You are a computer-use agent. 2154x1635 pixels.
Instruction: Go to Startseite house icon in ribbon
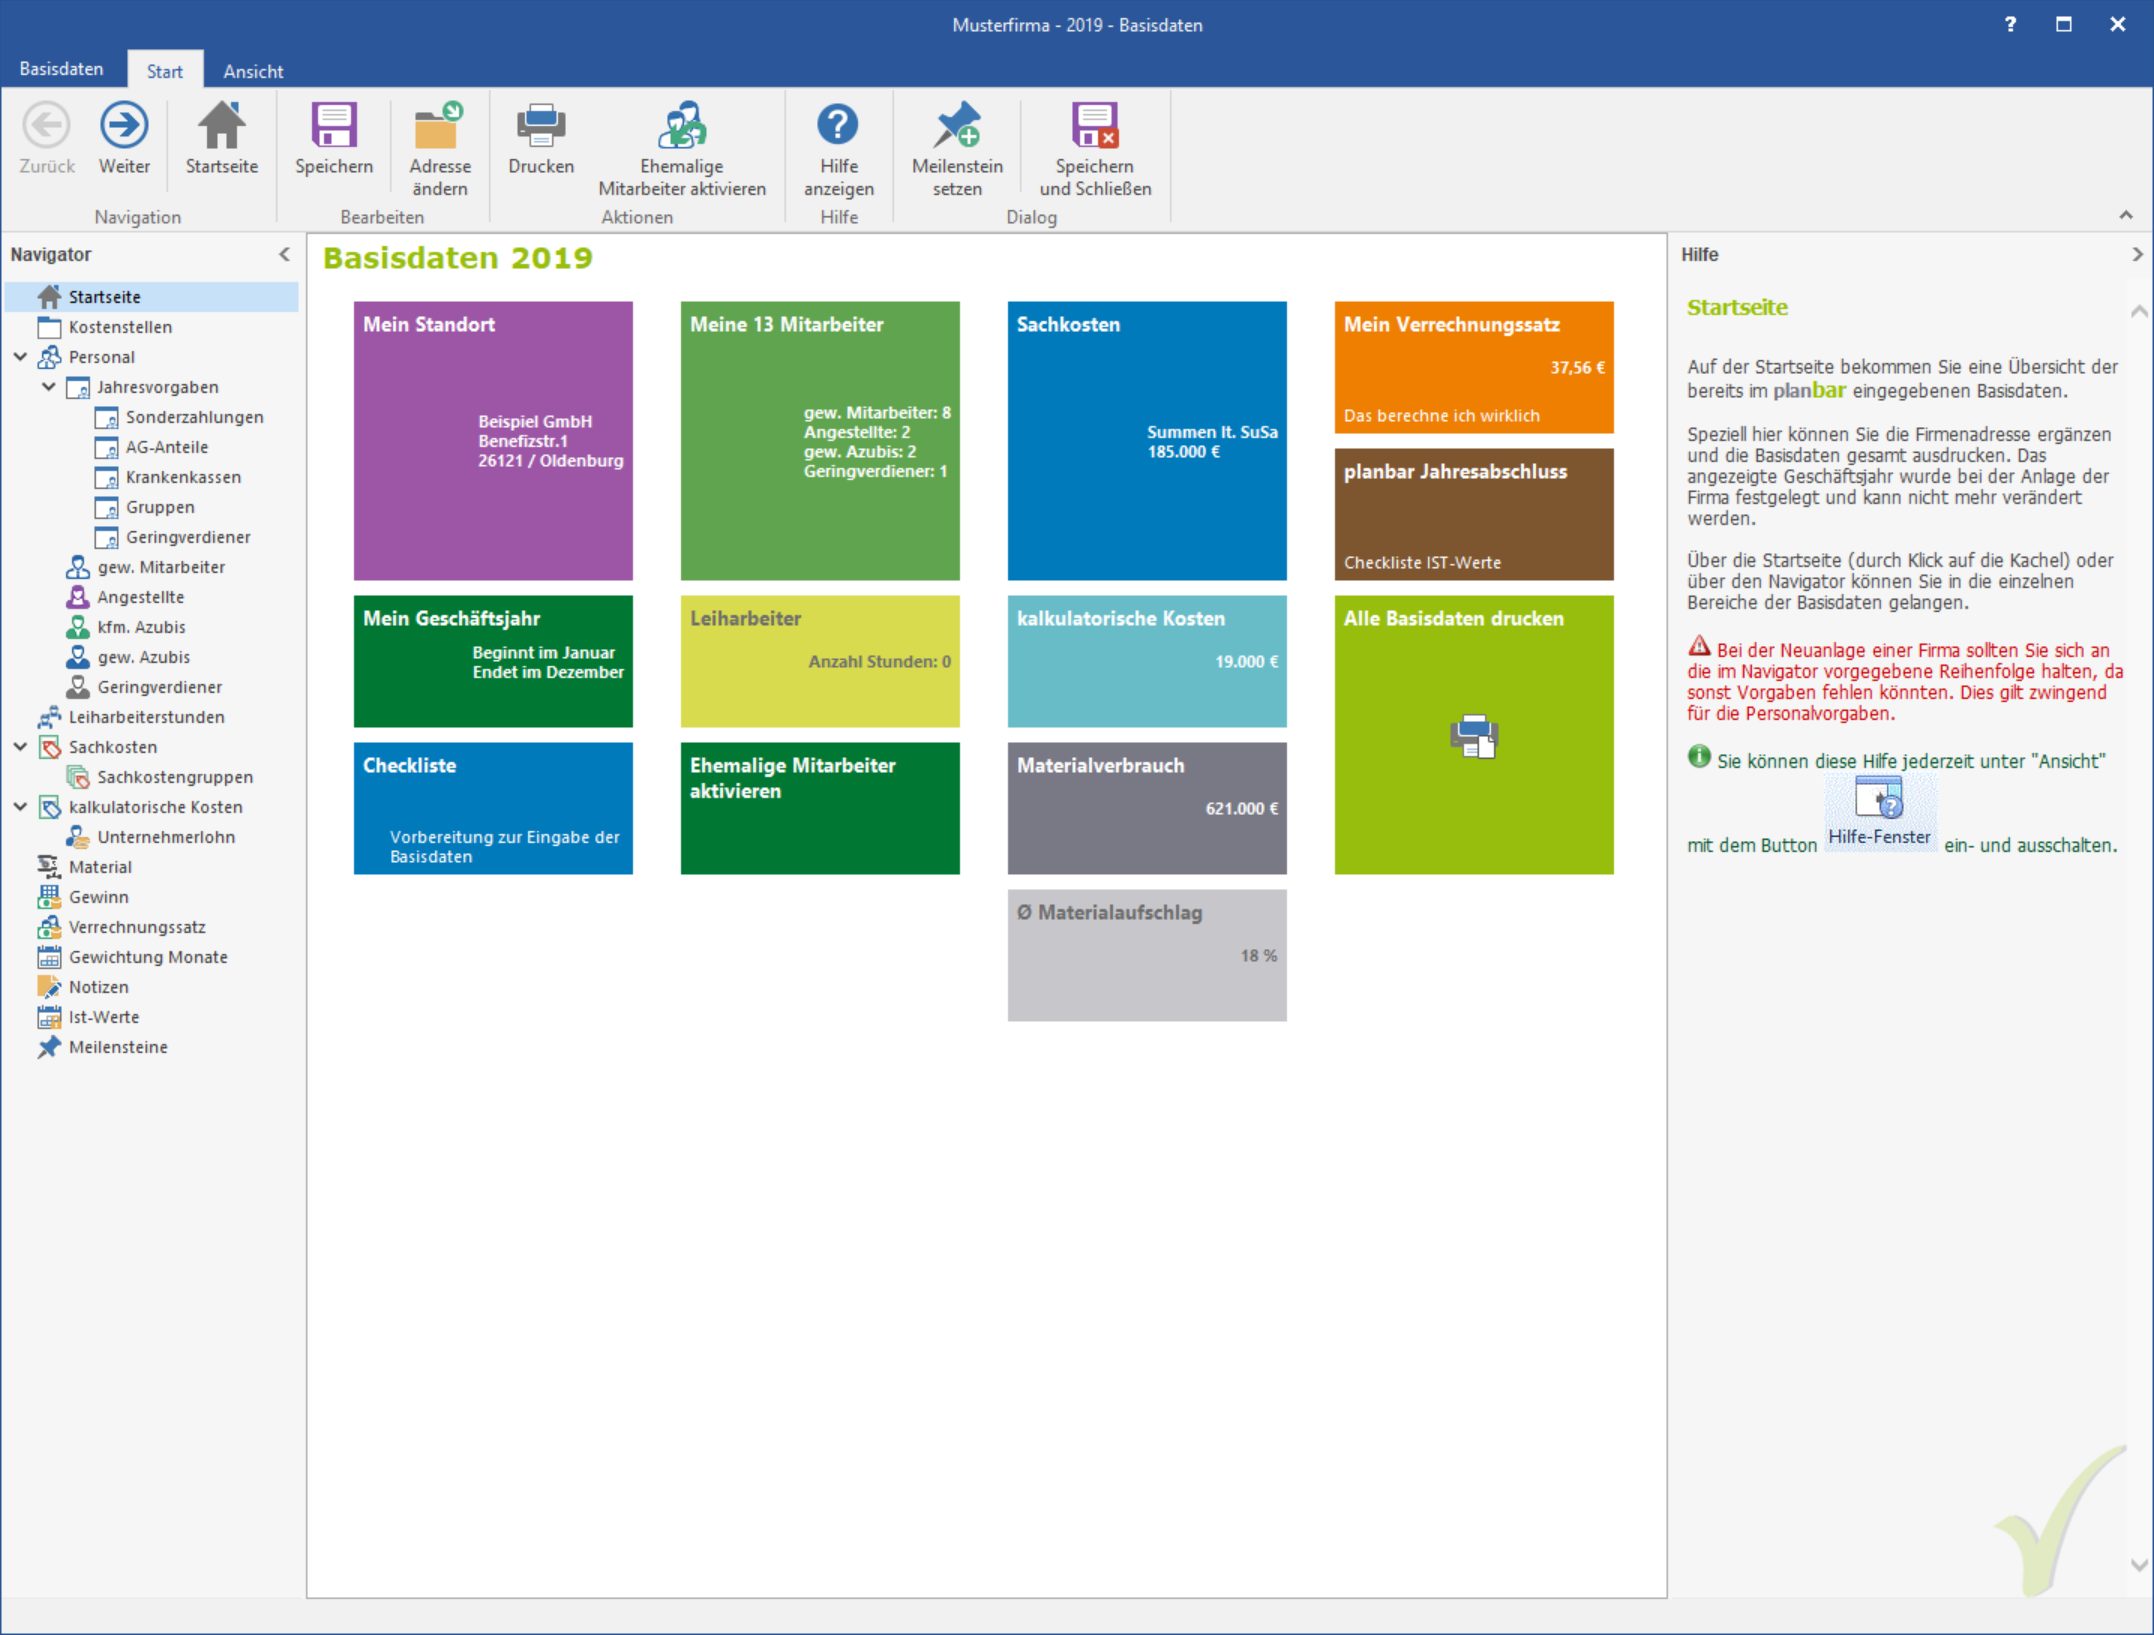click(x=221, y=125)
